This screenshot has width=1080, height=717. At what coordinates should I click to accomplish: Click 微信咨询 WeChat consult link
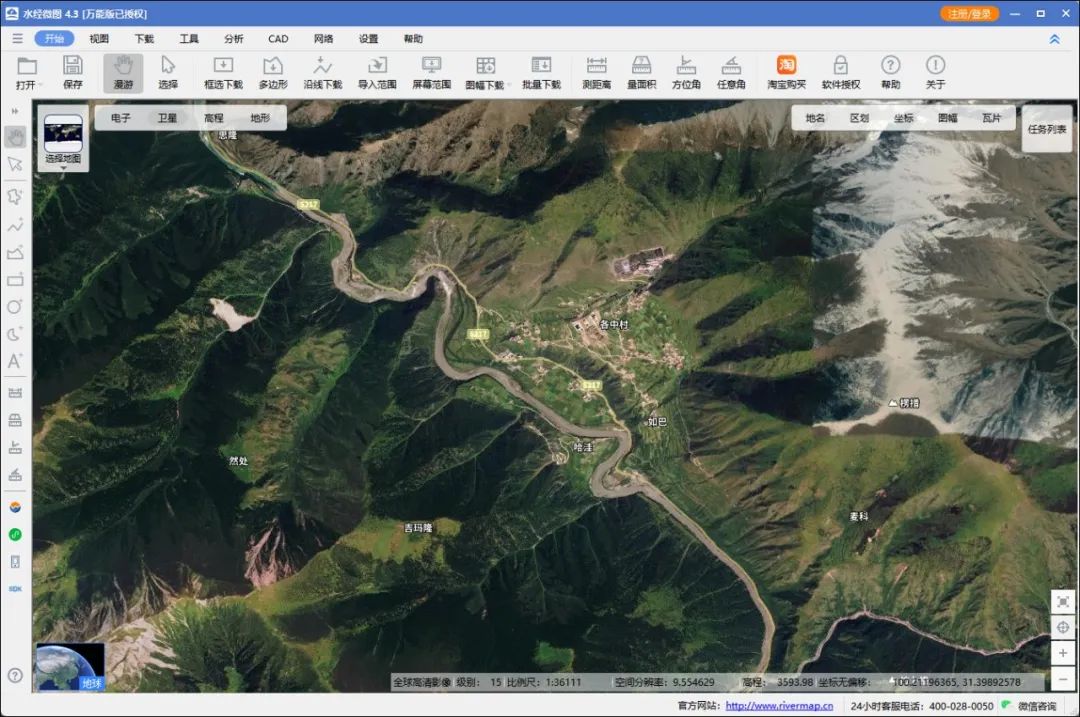1037,706
